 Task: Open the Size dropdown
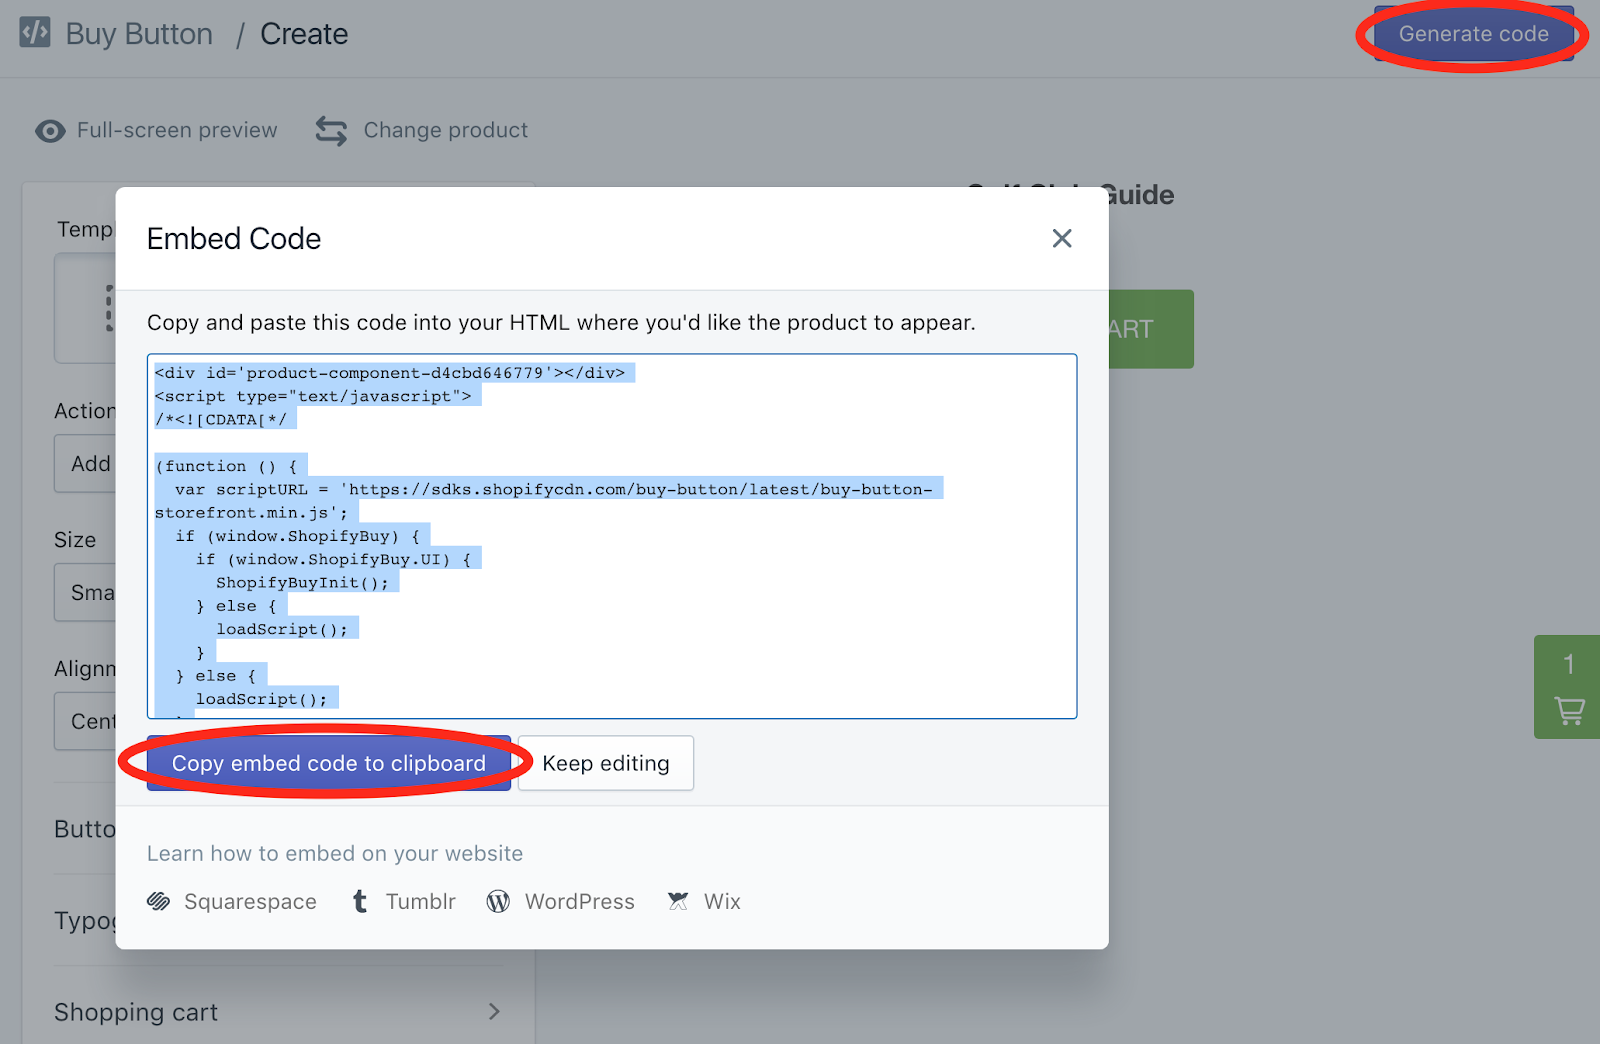pos(86,592)
